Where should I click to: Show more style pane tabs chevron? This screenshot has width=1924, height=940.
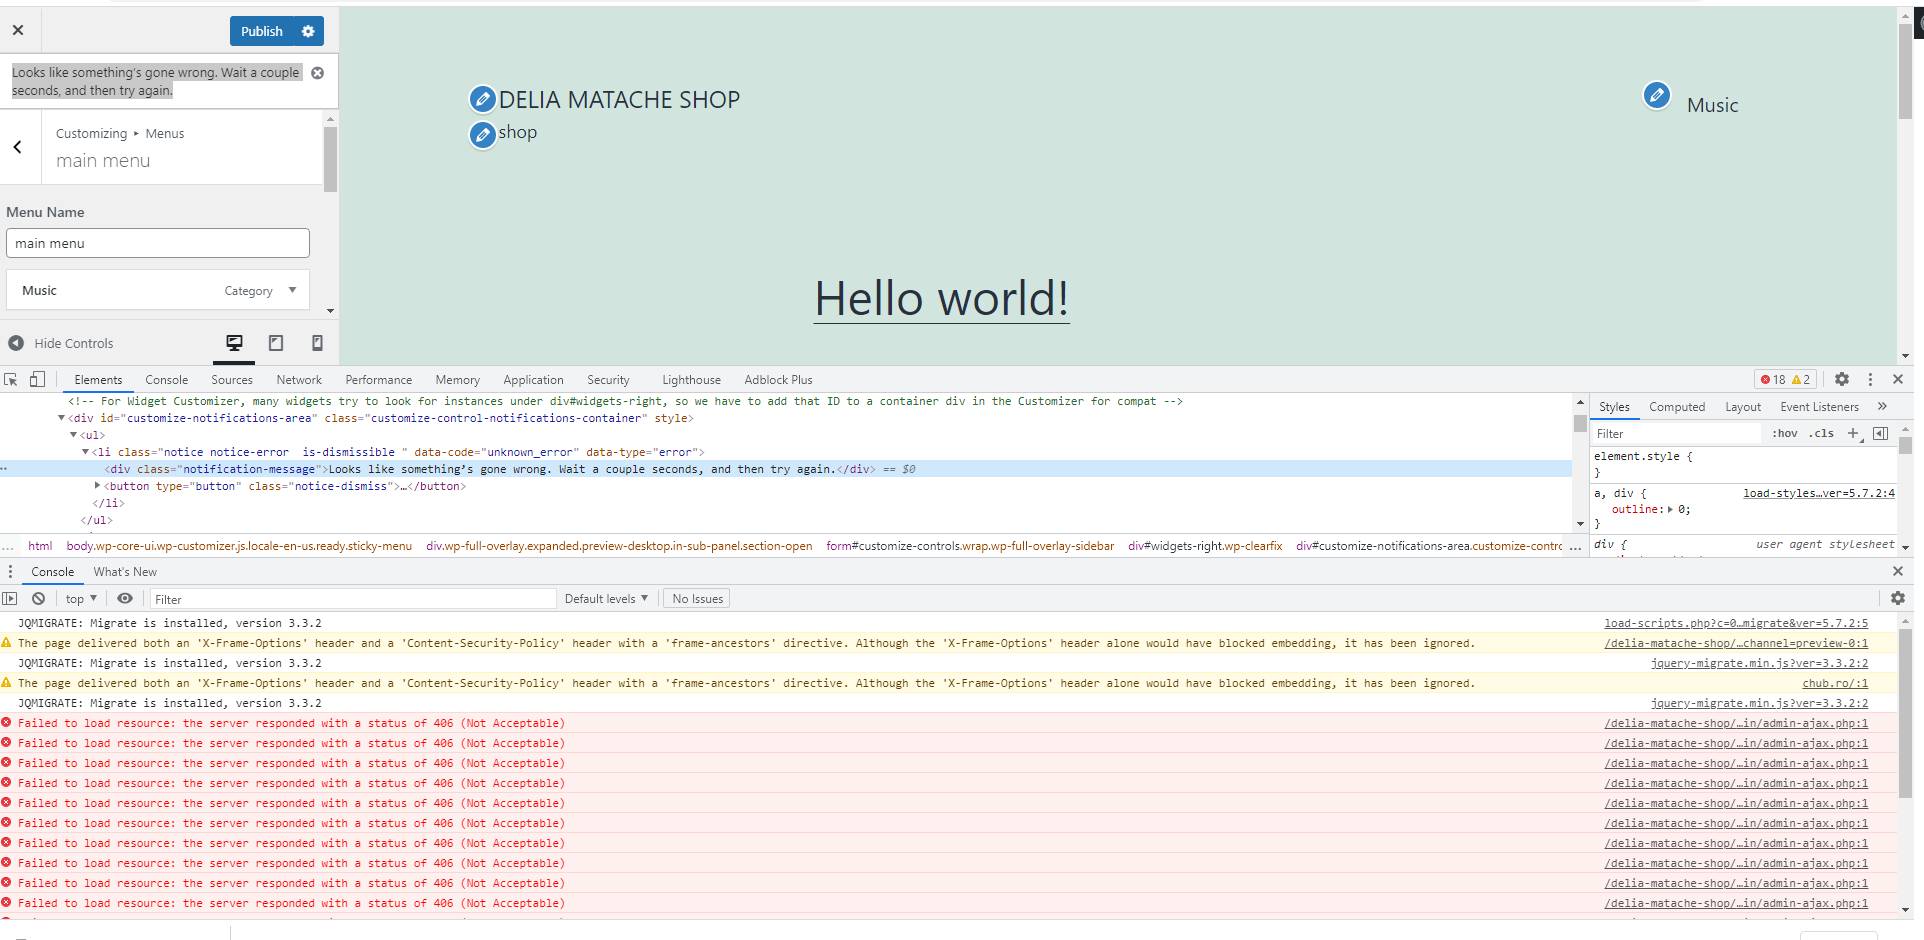tap(1882, 406)
